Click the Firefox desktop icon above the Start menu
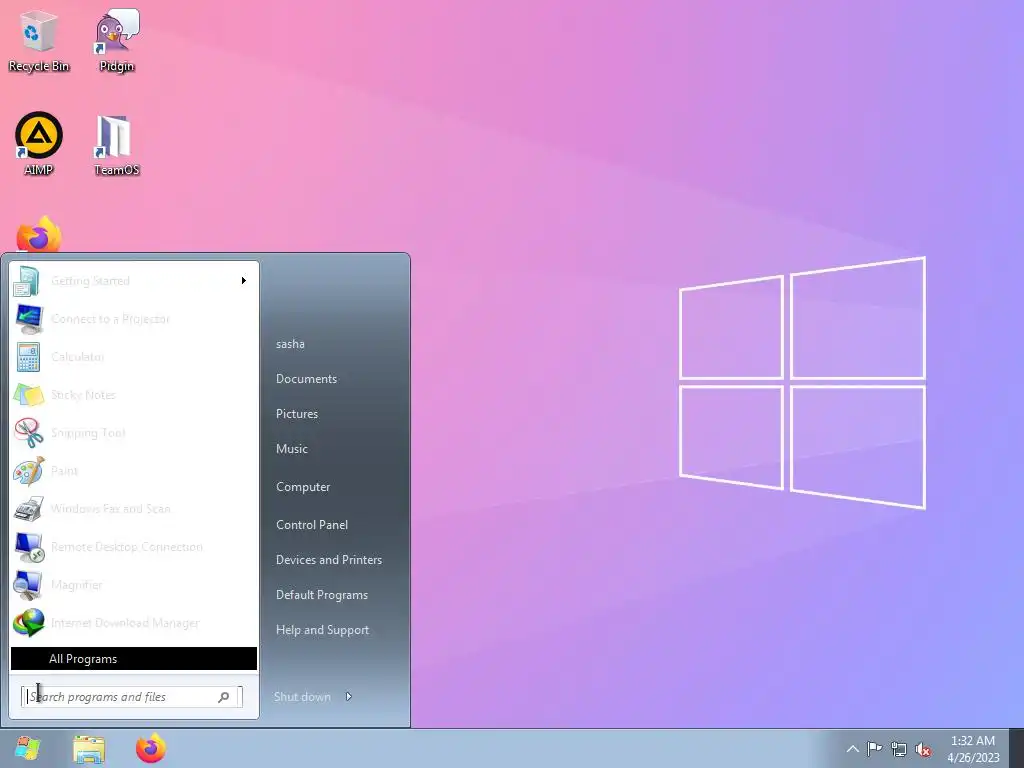 click(x=39, y=234)
